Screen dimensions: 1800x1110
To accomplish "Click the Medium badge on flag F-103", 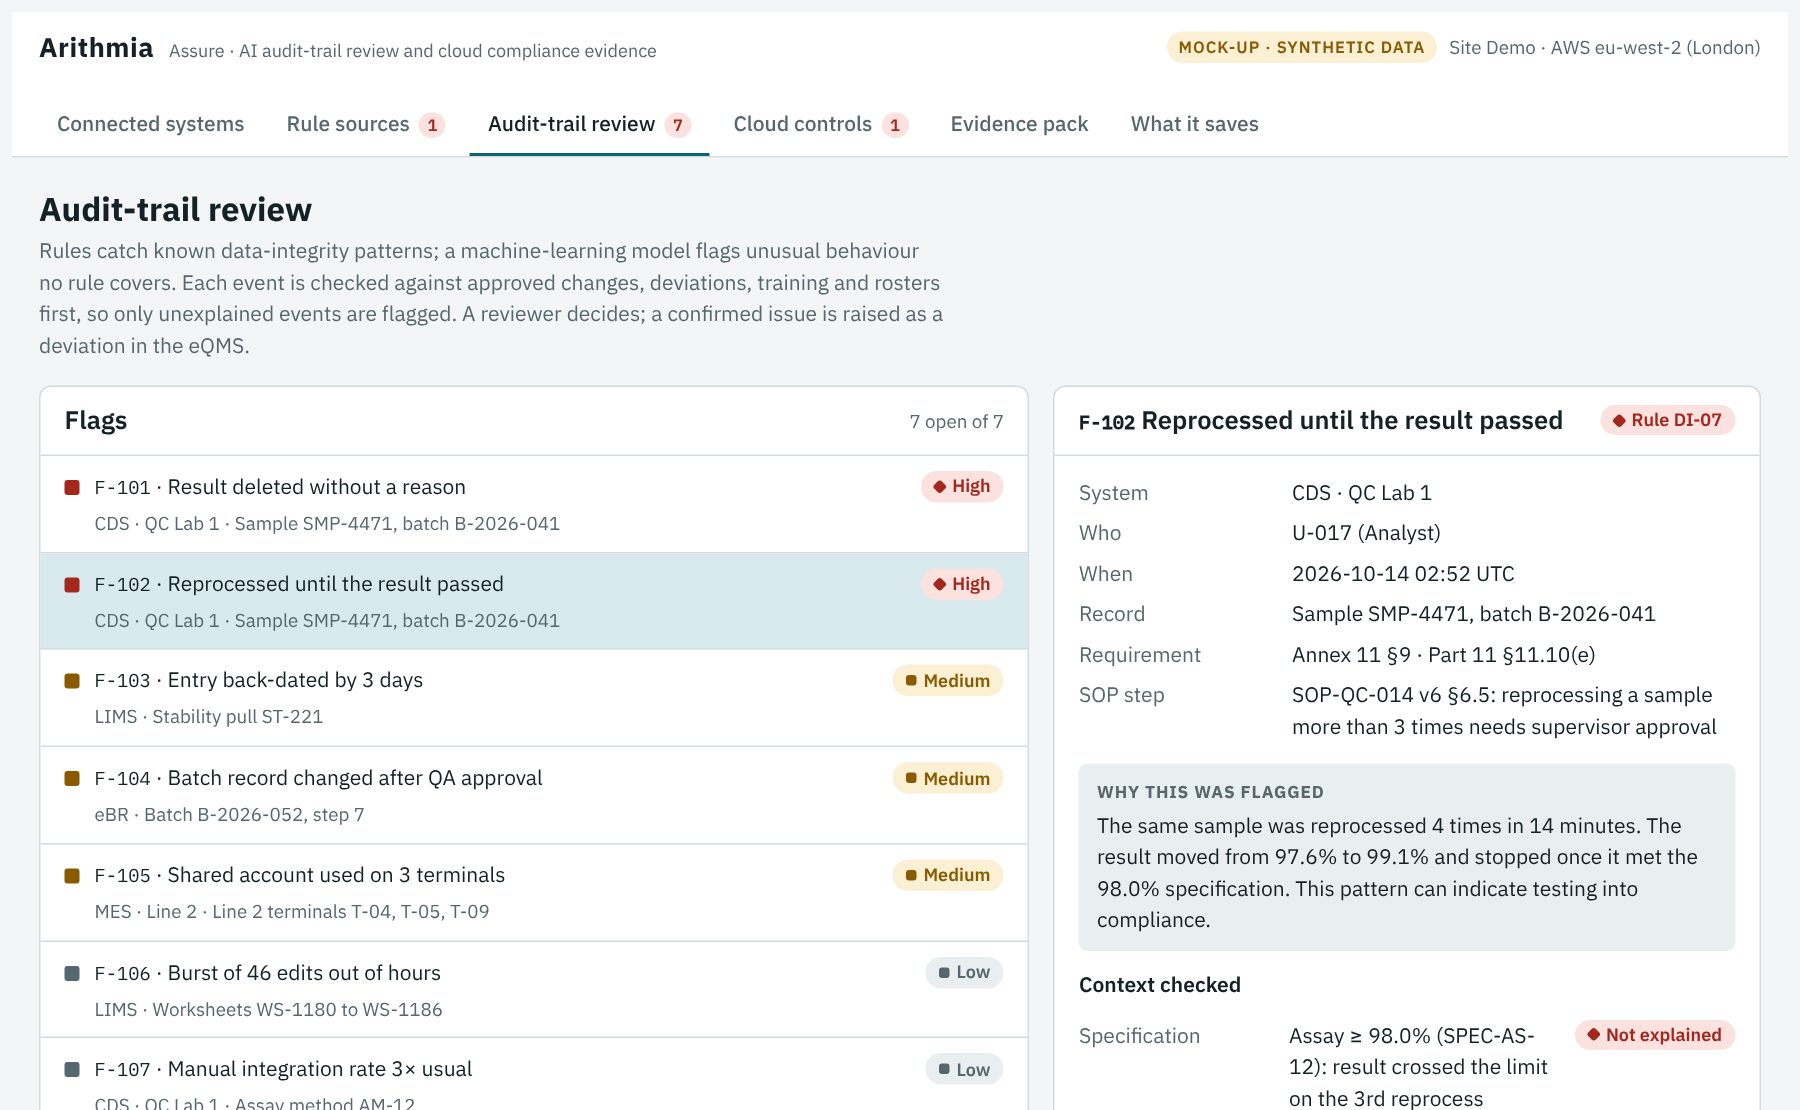I will [x=947, y=681].
